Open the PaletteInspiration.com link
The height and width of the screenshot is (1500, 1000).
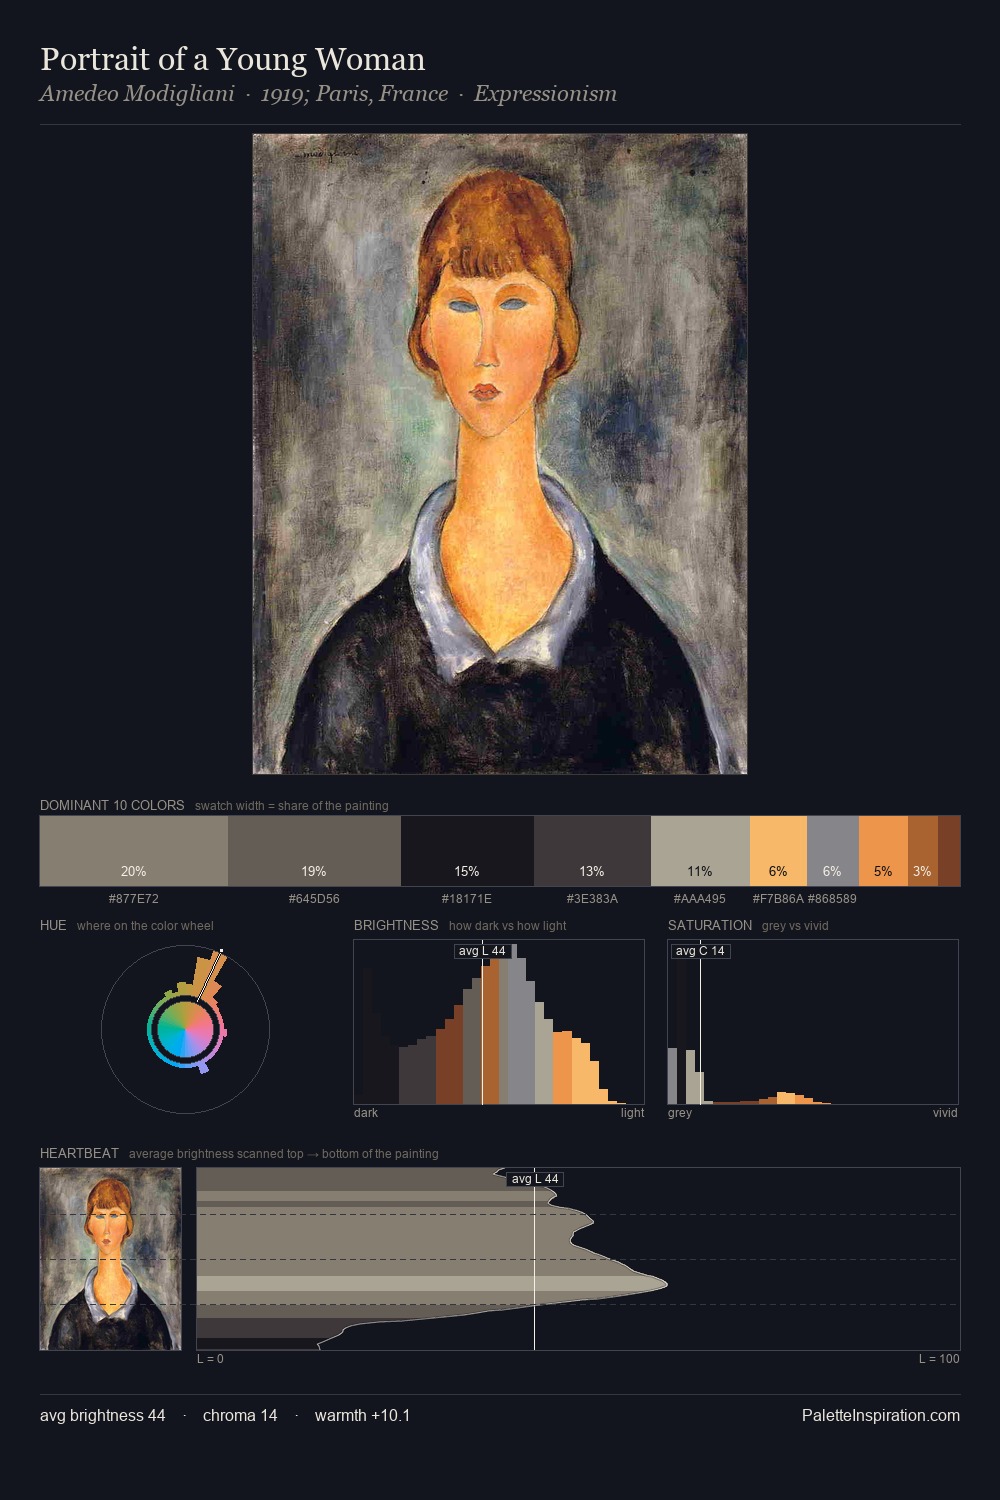[x=881, y=1416]
